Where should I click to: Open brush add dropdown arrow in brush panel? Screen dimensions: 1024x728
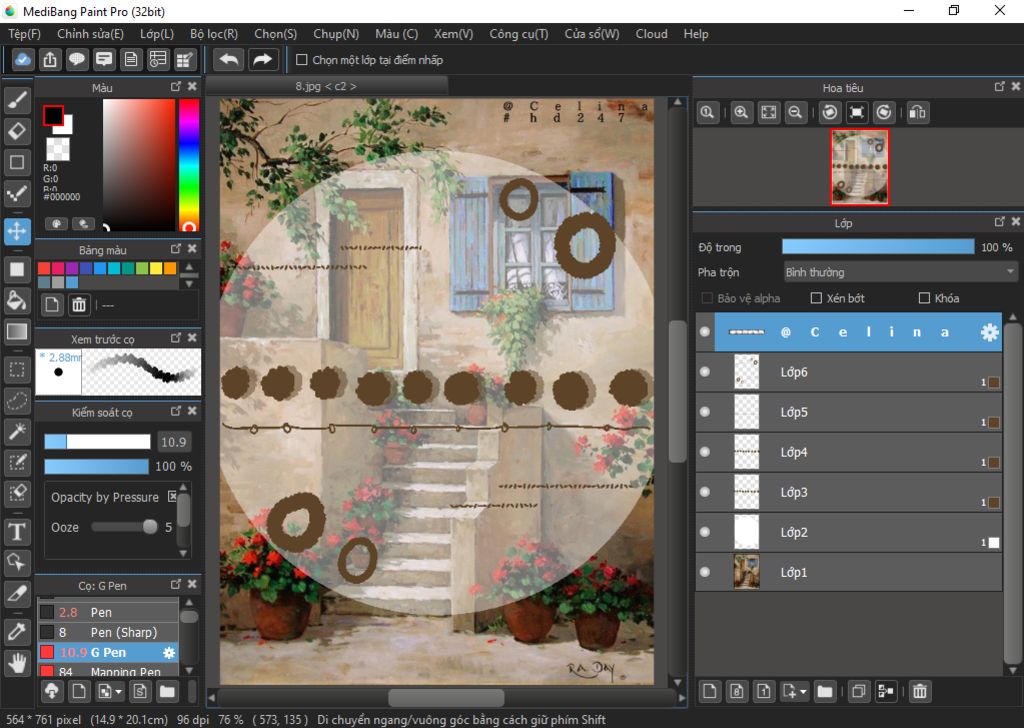118,691
